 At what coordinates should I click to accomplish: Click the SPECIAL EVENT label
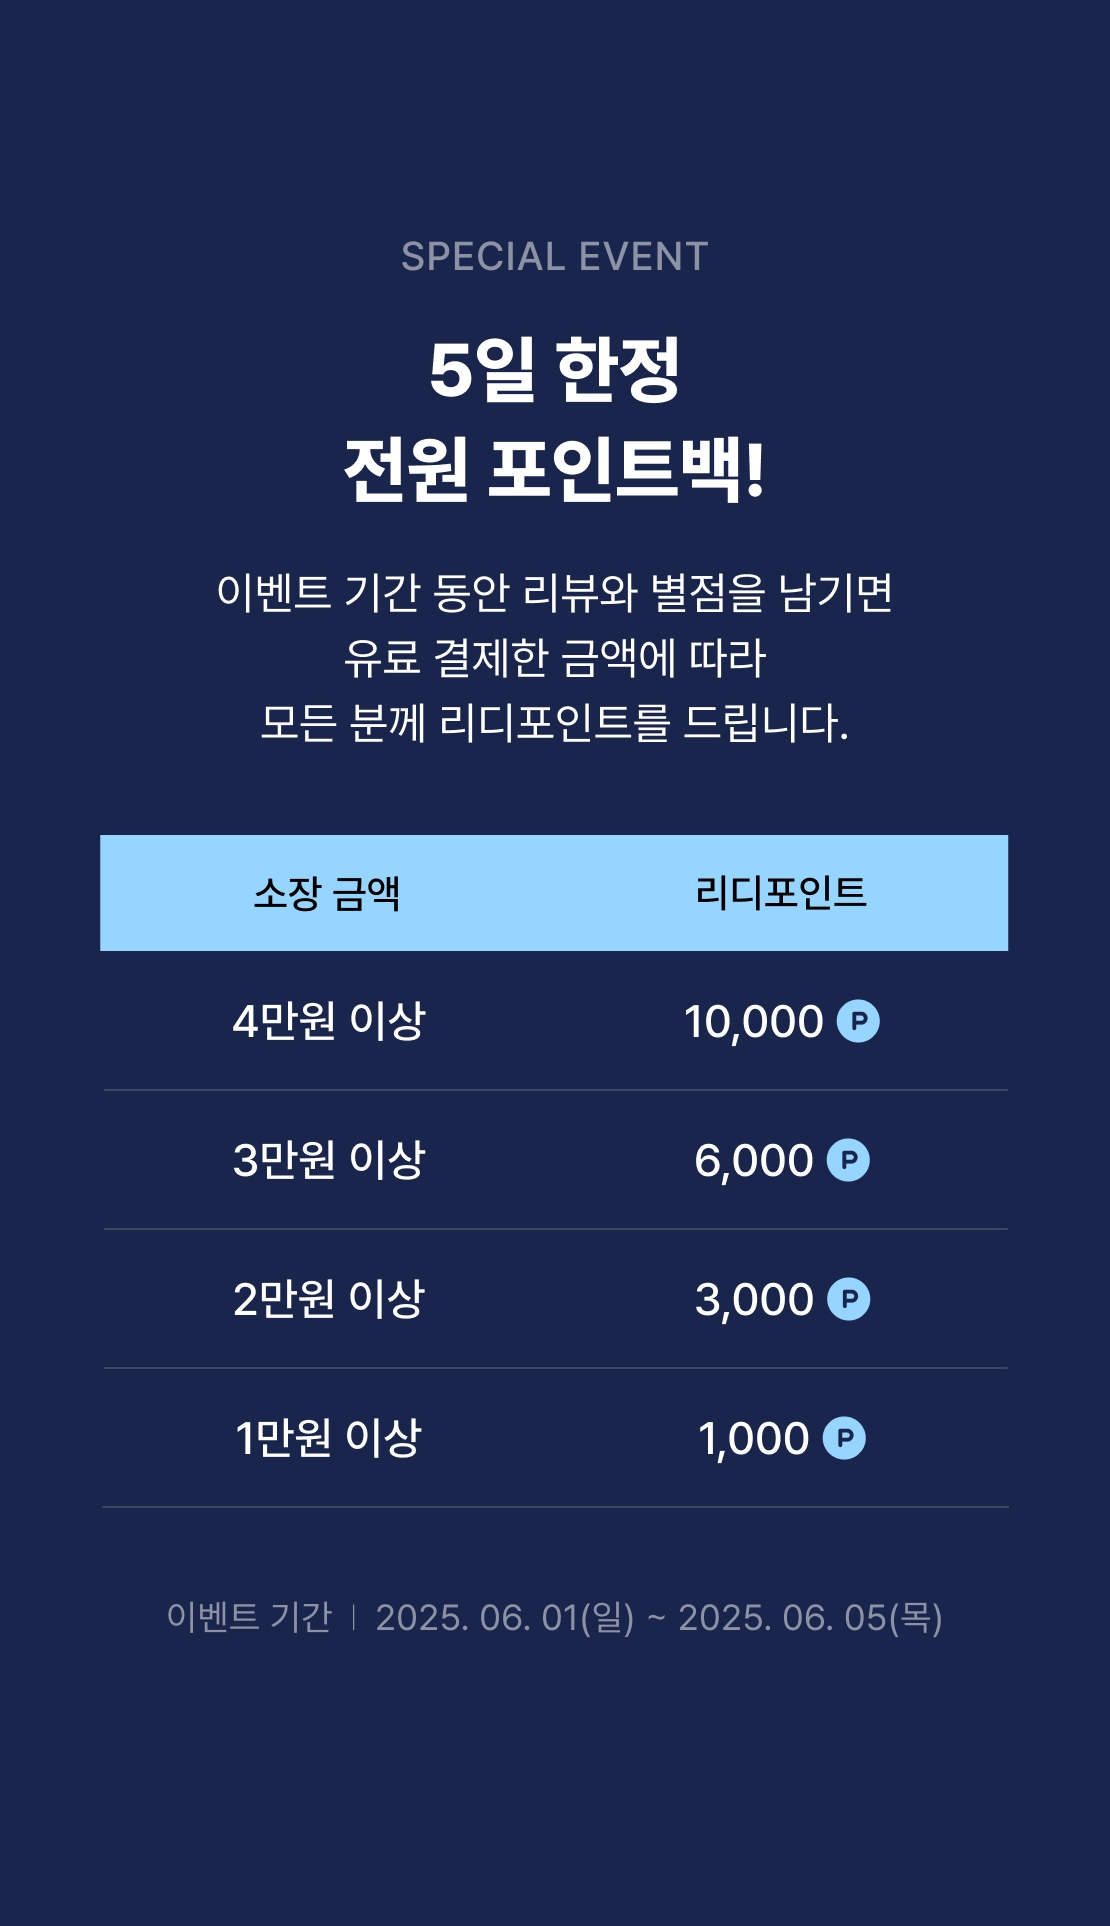555,257
